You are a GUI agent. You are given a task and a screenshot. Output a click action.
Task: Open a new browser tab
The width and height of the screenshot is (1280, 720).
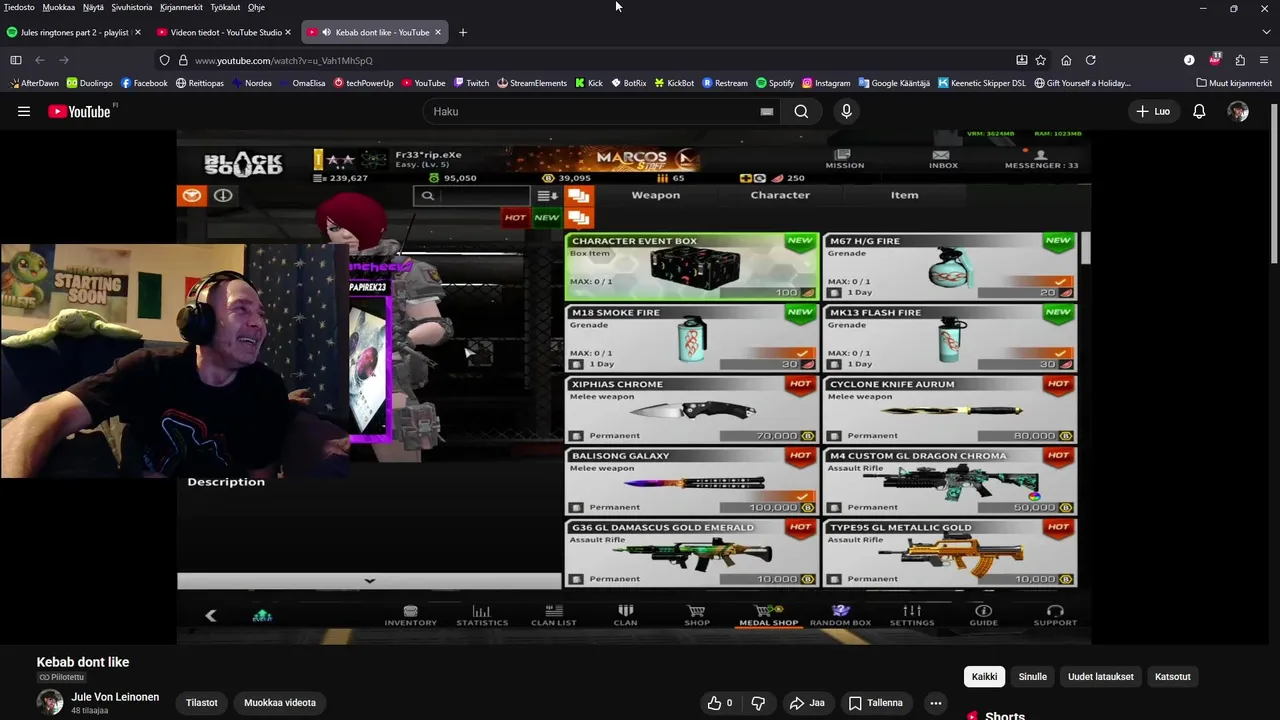click(462, 32)
